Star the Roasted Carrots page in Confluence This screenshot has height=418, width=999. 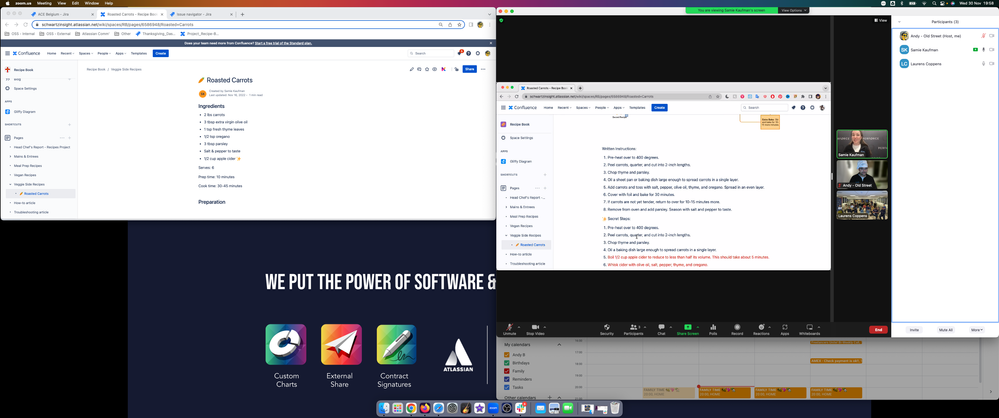click(427, 69)
